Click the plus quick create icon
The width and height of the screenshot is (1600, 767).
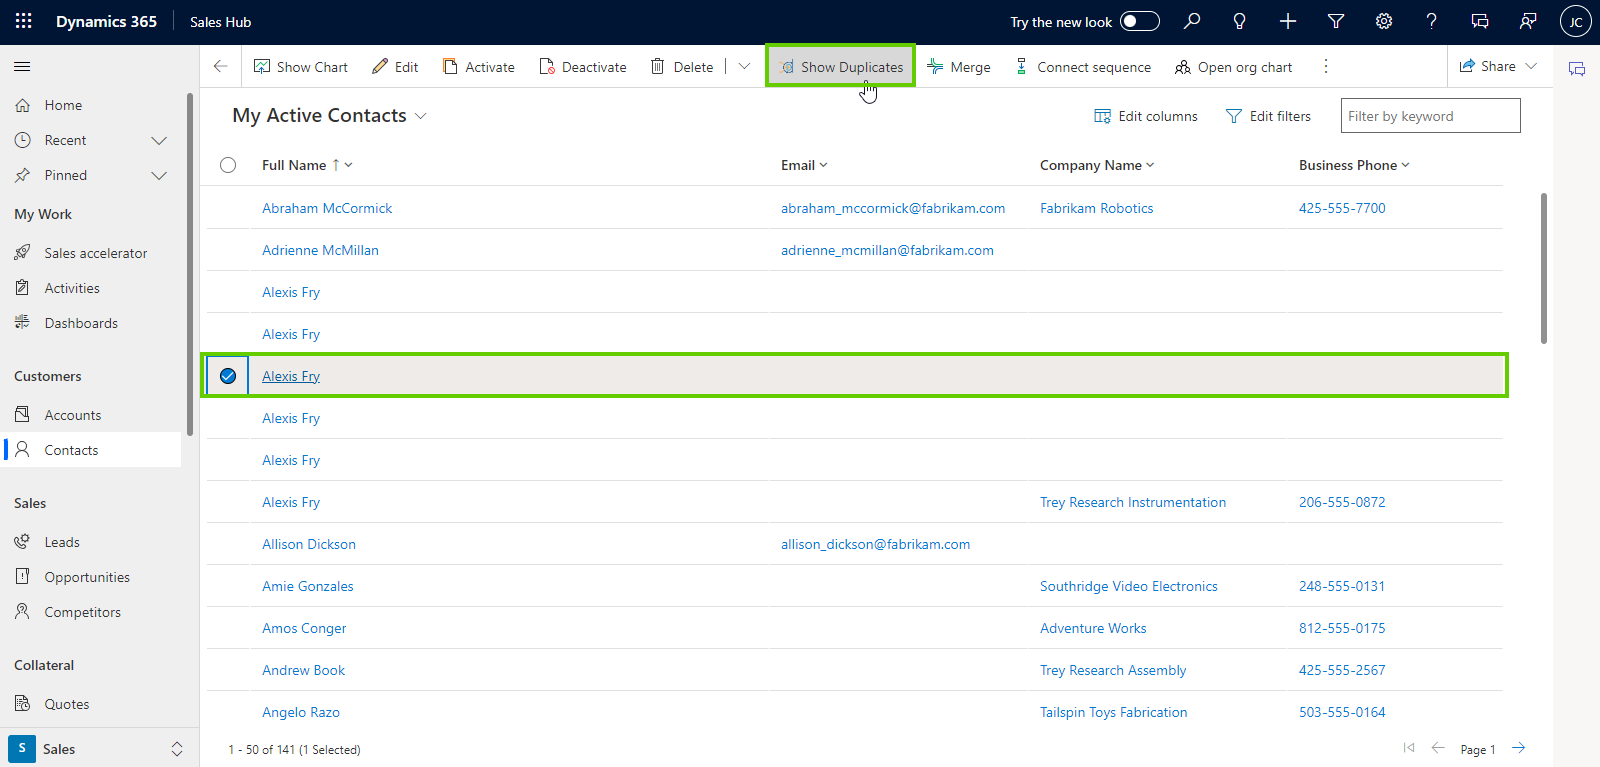(x=1287, y=21)
